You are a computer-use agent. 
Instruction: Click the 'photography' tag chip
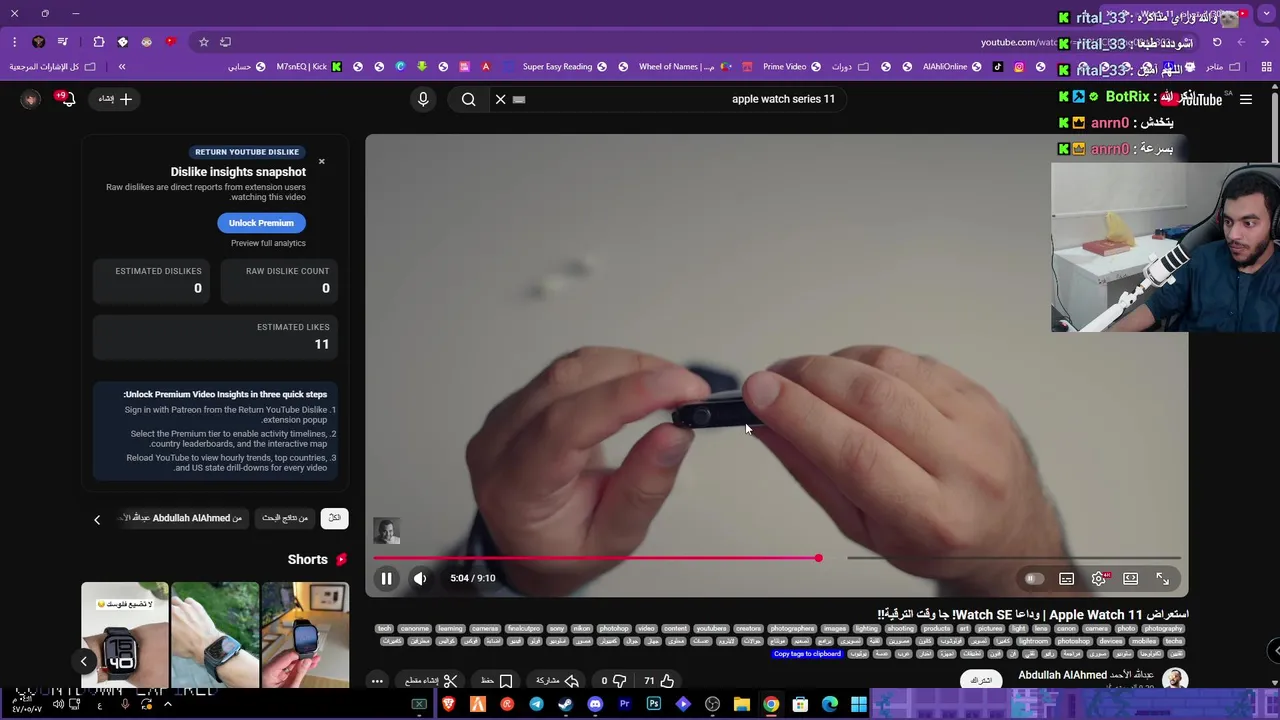tap(1163, 629)
